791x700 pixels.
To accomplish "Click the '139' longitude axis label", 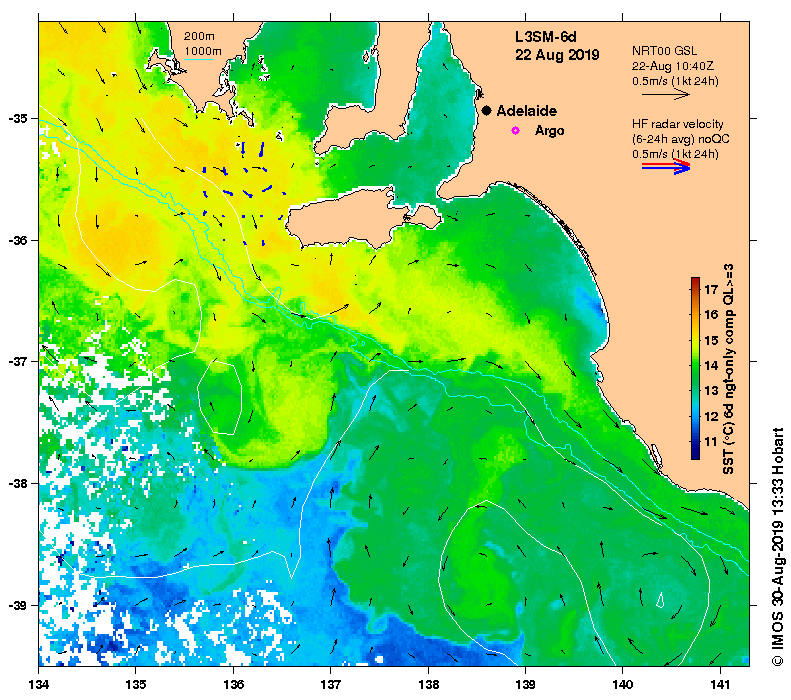I will (526, 684).
